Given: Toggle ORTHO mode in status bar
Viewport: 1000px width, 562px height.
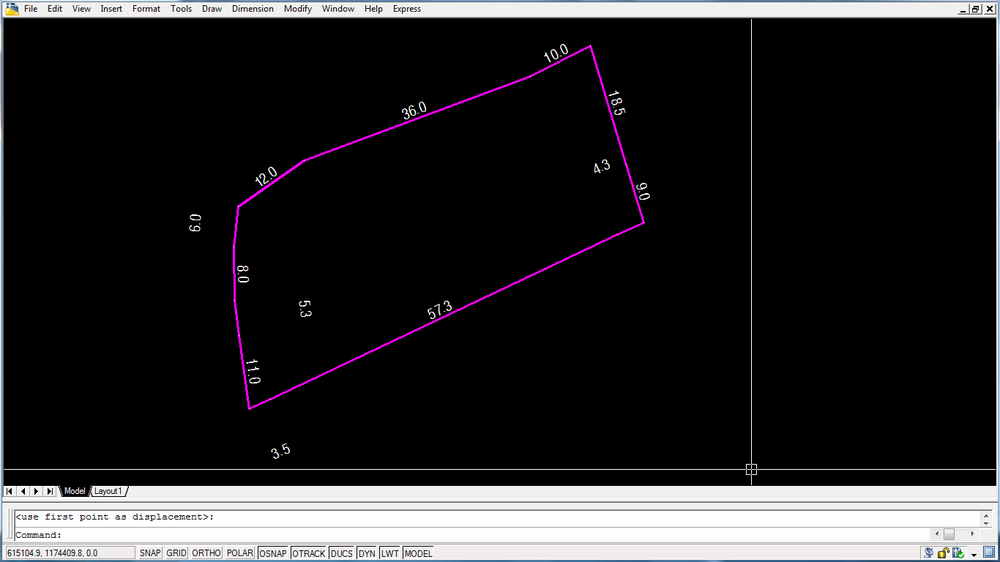Looking at the screenshot, I should click(x=206, y=553).
